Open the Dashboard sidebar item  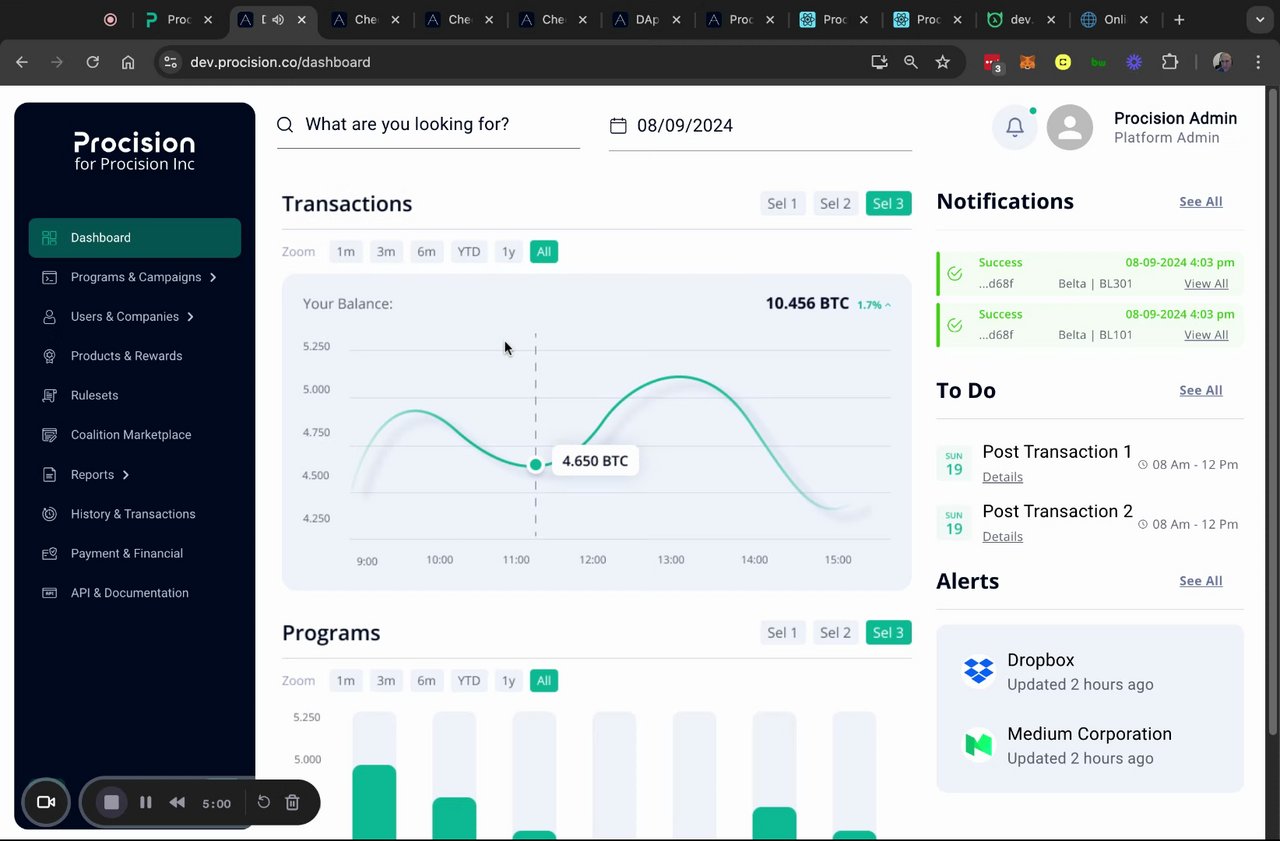tap(135, 238)
